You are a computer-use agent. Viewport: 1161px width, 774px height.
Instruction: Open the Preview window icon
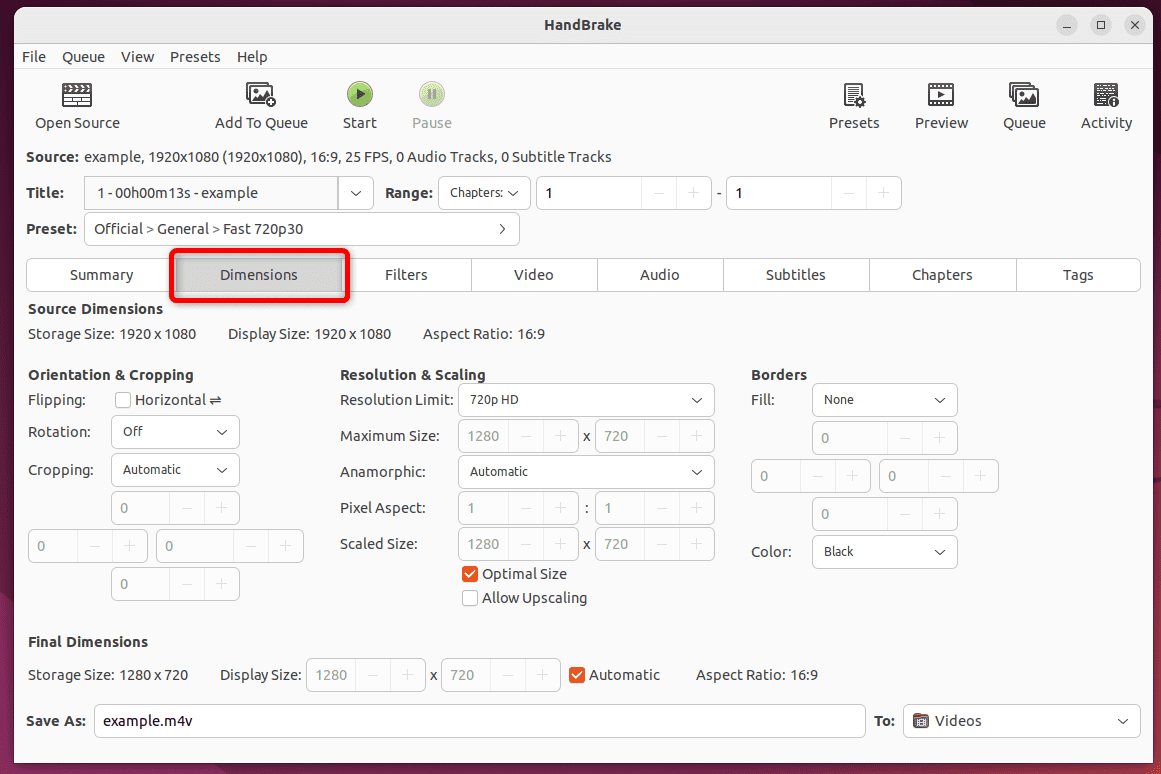point(941,95)
